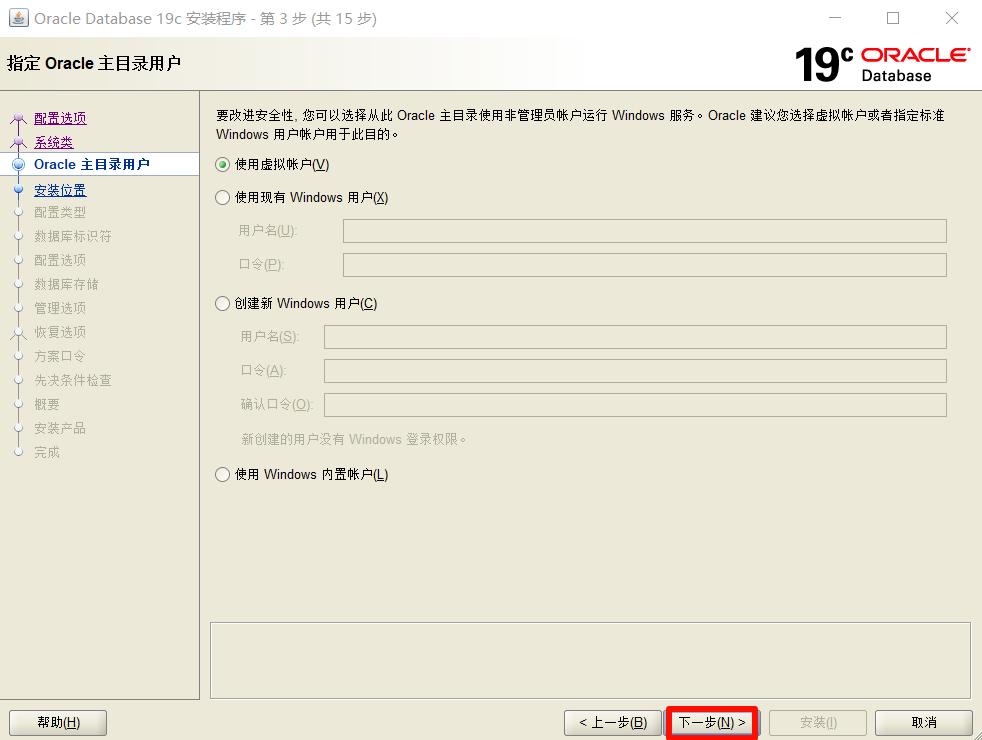Screen dimensions: 982x740
Task: Choose 使用现有 Windows 用户(X) option
Action: click(x=222, y=198)
